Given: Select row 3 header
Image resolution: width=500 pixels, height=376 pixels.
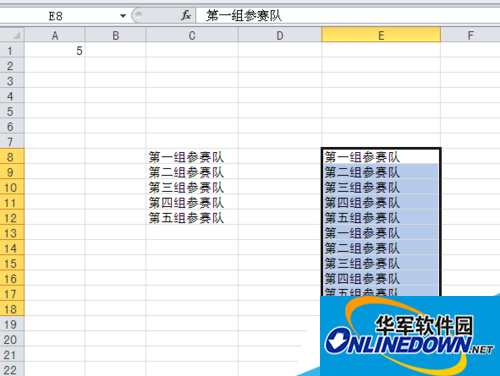Looking at the screenshot, I should point(12,81).
